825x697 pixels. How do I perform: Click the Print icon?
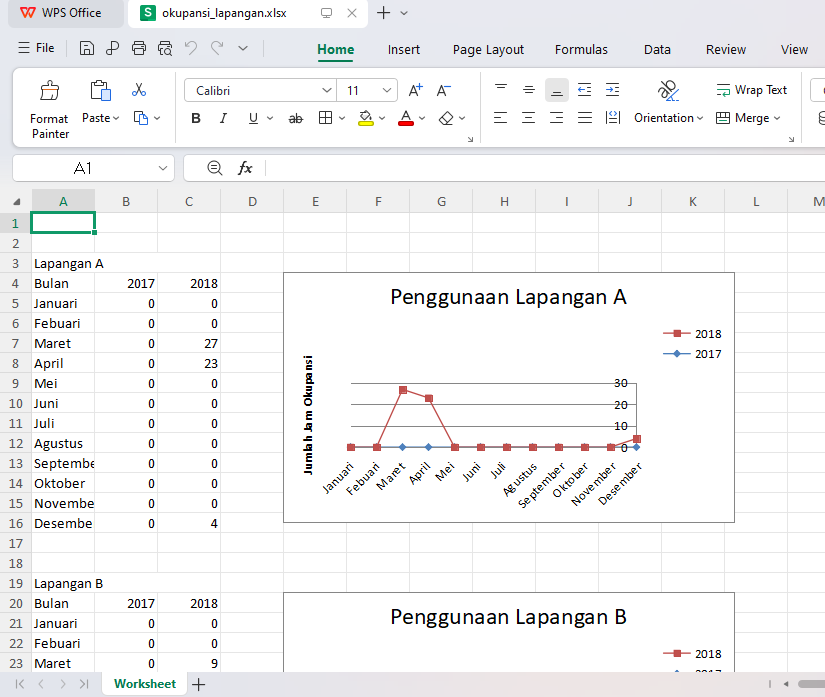tap(139, 48)
